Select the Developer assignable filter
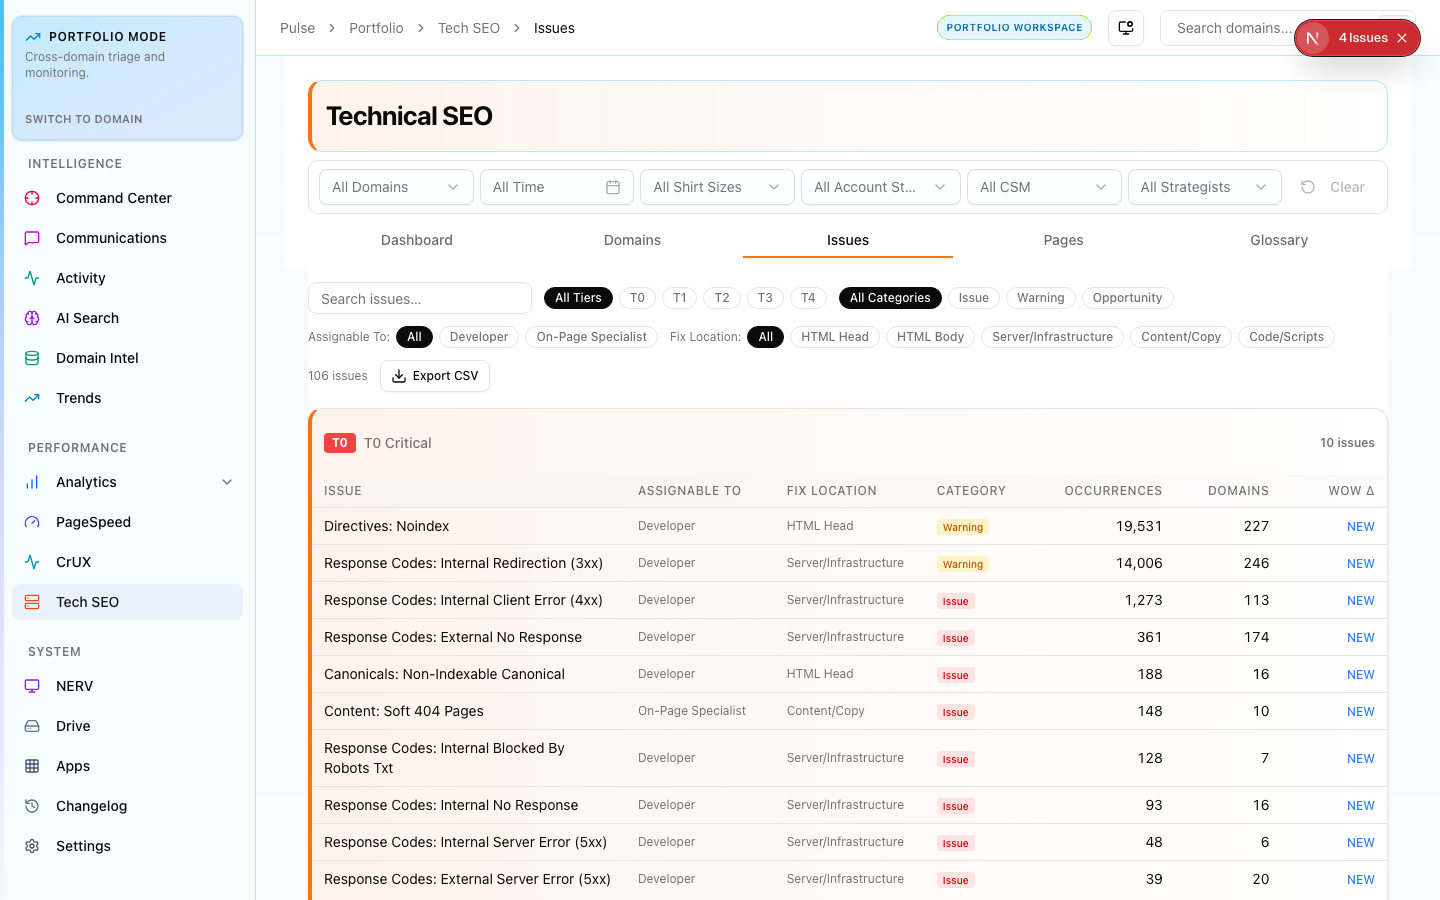Viewport: 1440px width, 900px height. pyautogui.click(x=479, y=337)
